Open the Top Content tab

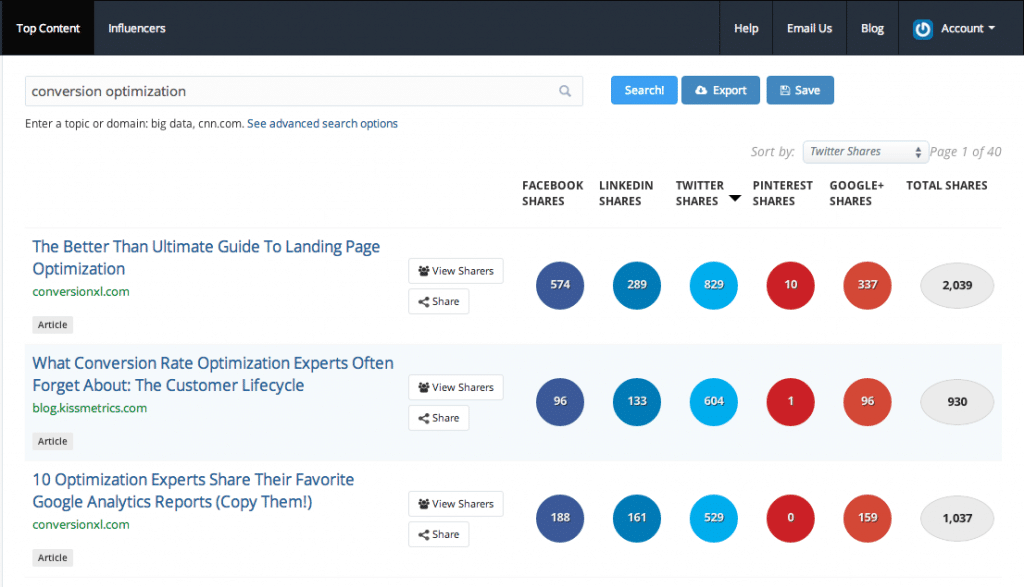pyautogui.click(x=47, y=29)
